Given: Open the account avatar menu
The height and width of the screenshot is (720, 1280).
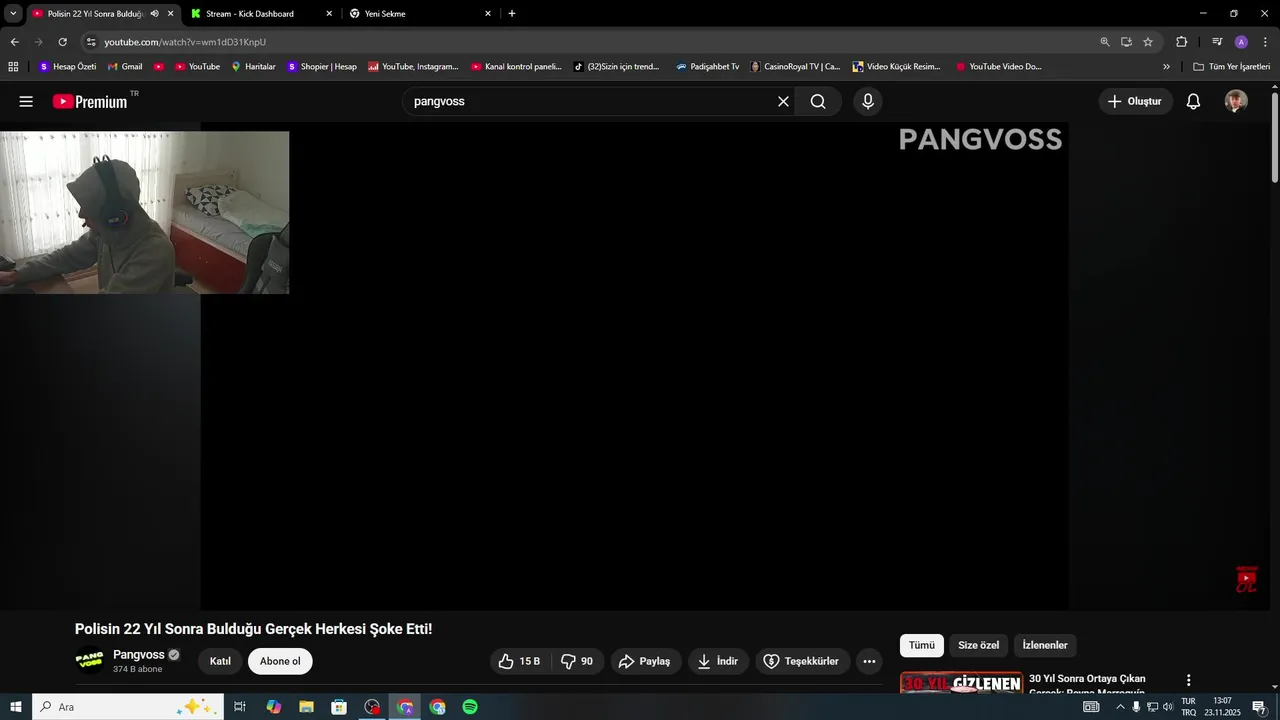Looking at the screenshot, I should (1236, 101).
